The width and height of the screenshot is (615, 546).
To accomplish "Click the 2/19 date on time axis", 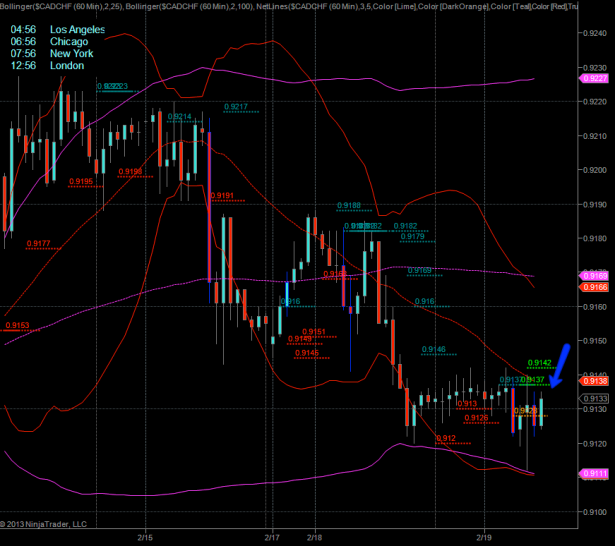I will (x=484, y=536).
